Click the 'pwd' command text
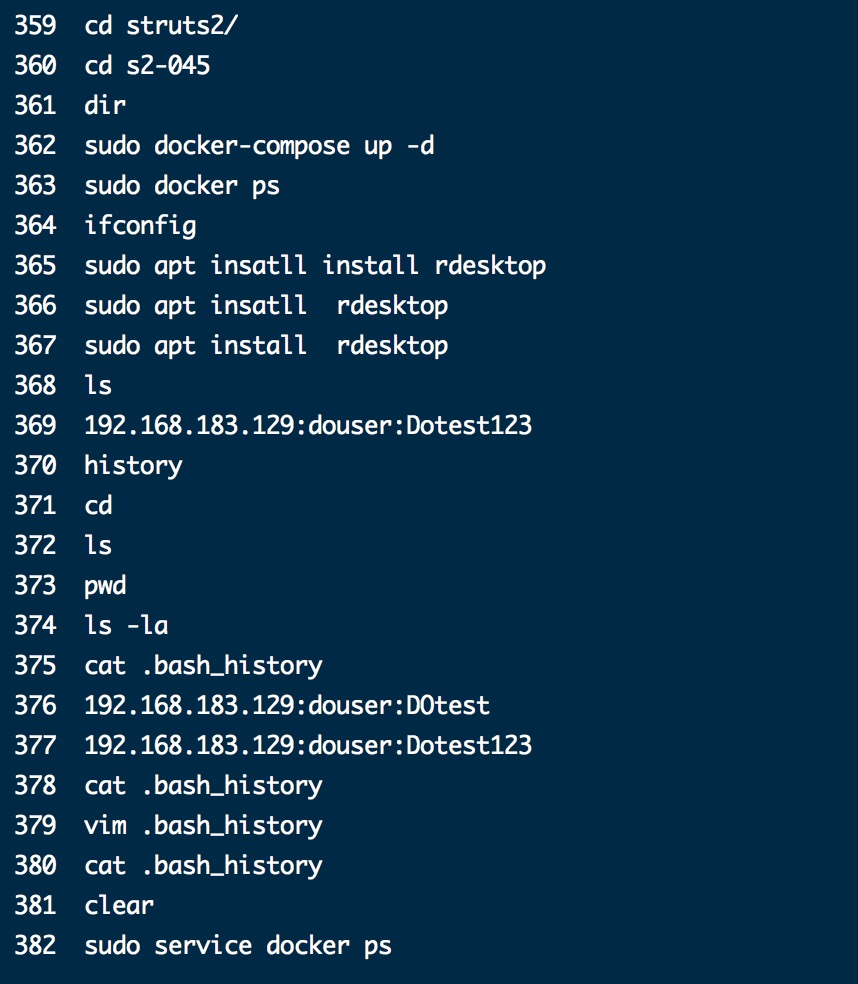 (x=105, y=586)
